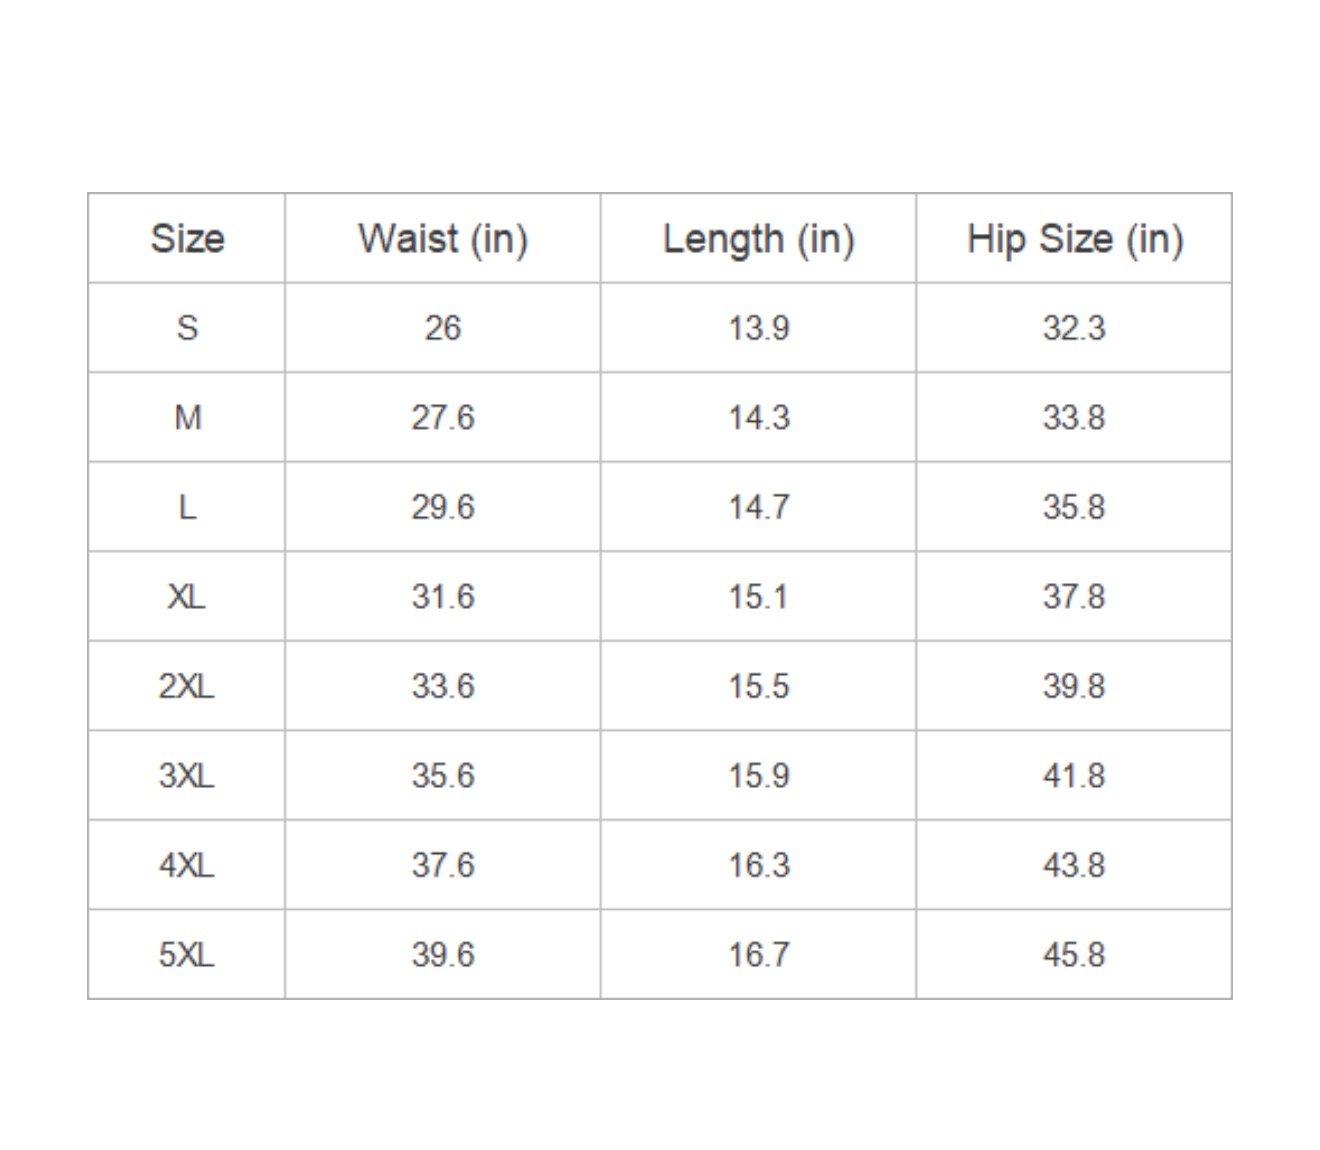
Task: Click the 27.6 waist measurement
Action: pos(443,417)
